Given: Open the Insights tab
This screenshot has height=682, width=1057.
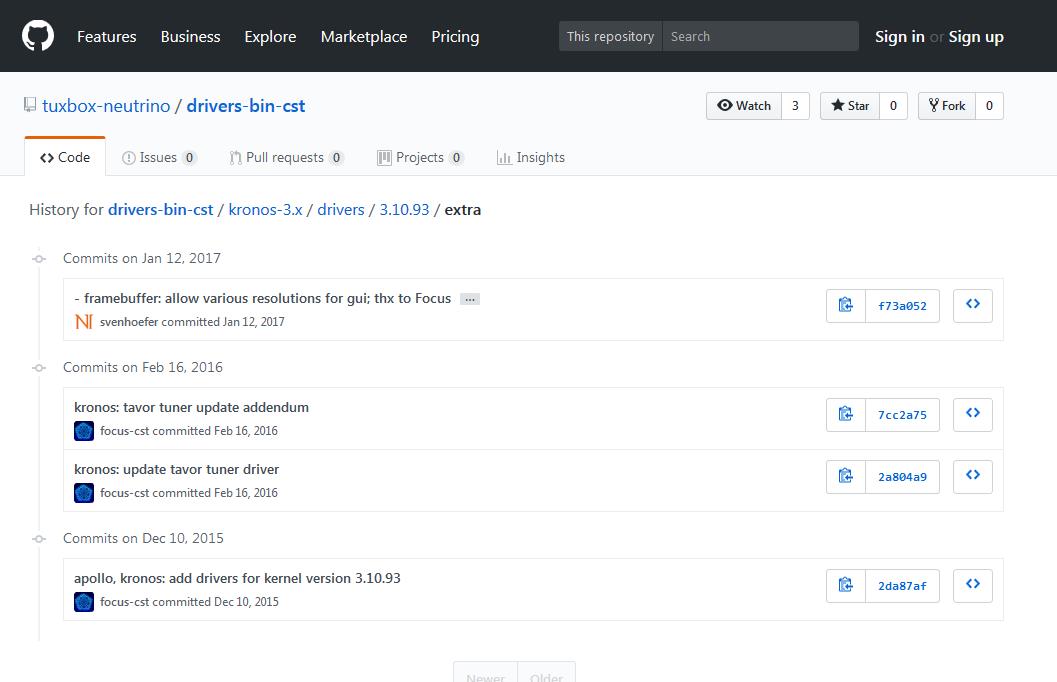Looking at the screenshot, I should coord(531,158).
